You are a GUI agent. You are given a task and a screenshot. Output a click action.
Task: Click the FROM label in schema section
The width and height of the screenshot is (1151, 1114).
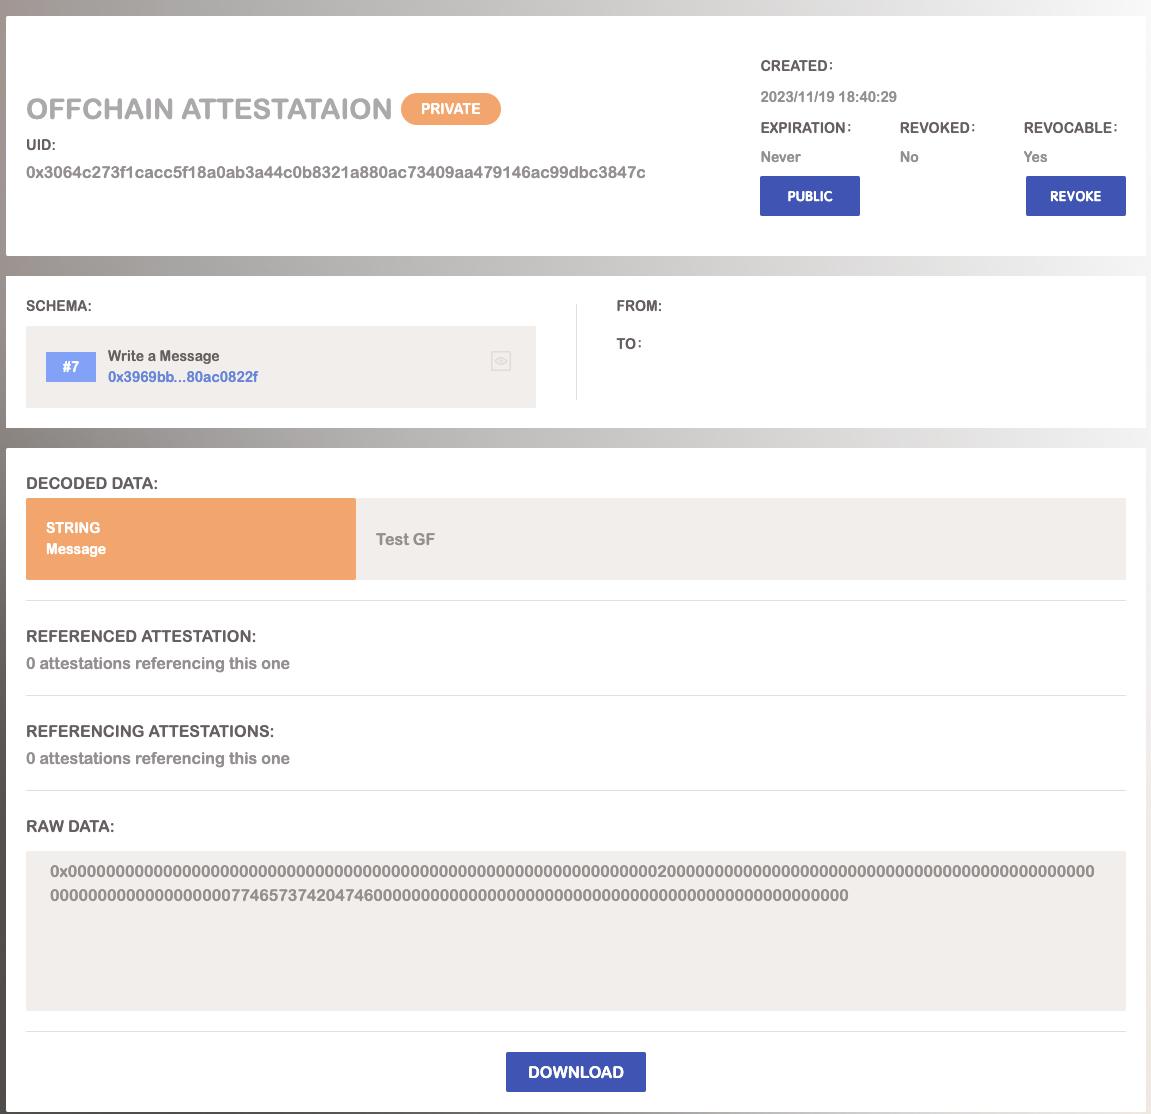(x=639, y=306)
